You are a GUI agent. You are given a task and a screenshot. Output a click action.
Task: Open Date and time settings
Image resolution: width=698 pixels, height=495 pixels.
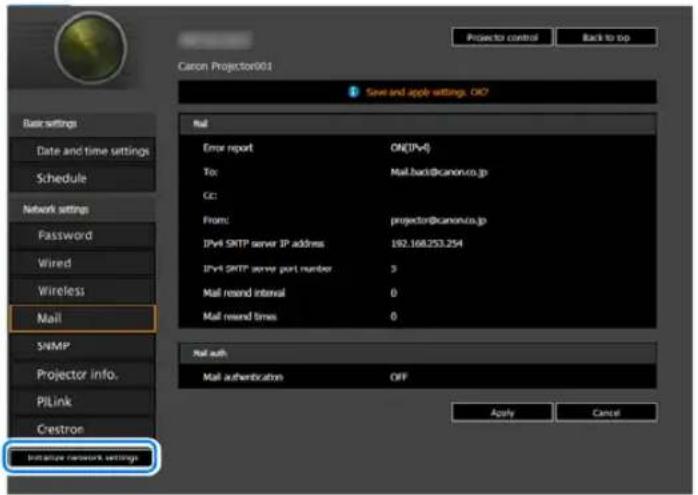83,151
